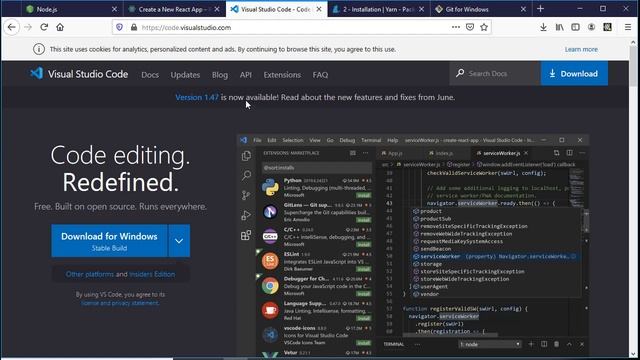This screenshot has width=640, height=360.
Task: Click the site padlock icon
Action: 134,27
